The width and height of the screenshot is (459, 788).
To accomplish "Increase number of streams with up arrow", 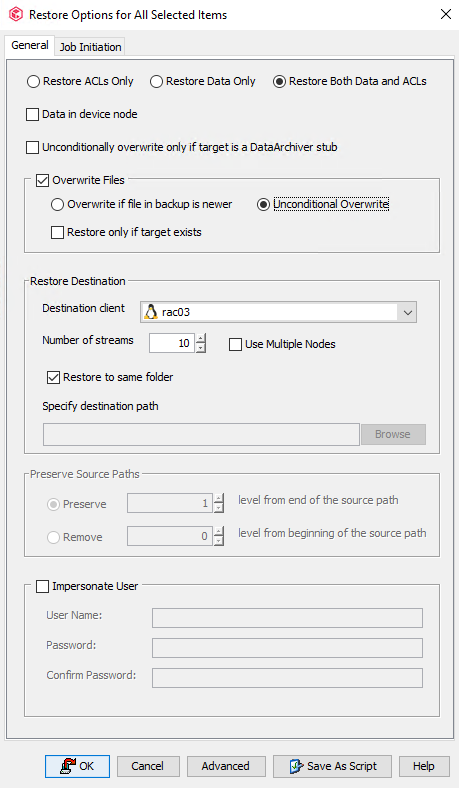I will [201, 339].
